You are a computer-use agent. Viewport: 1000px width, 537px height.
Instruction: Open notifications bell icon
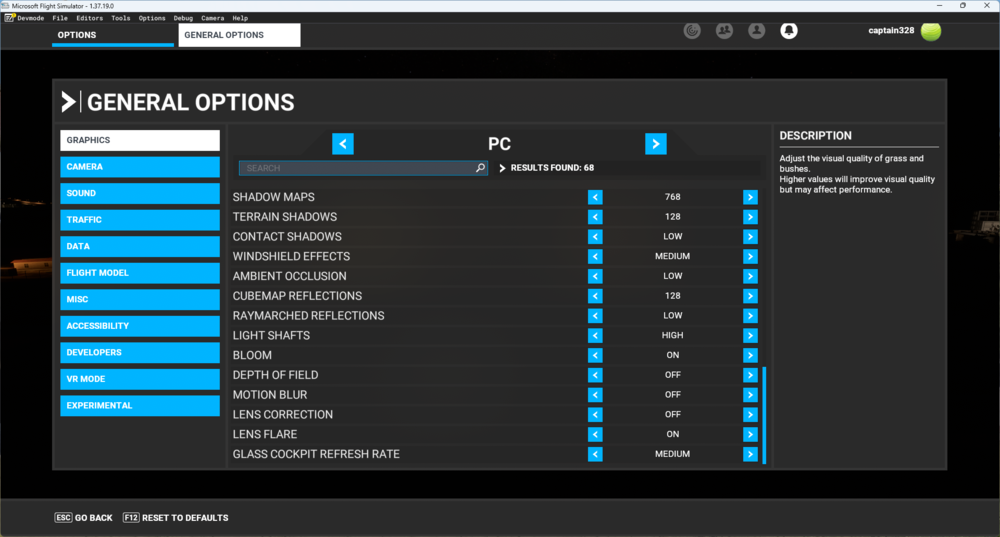tap(789, 31)
